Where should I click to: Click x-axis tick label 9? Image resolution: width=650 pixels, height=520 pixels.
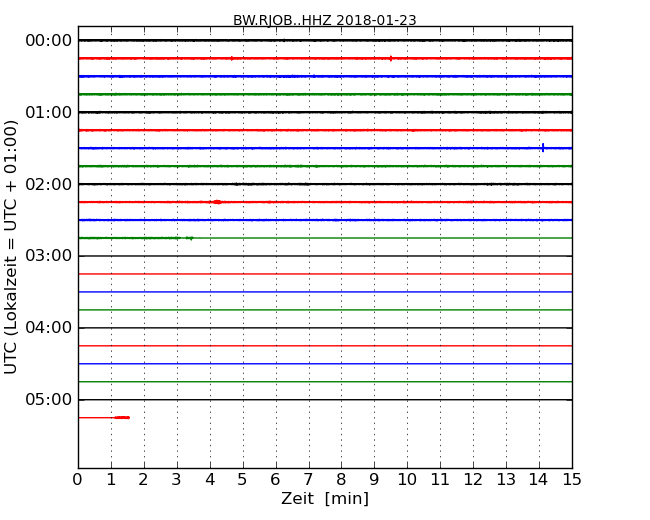(x=374, y=479)
